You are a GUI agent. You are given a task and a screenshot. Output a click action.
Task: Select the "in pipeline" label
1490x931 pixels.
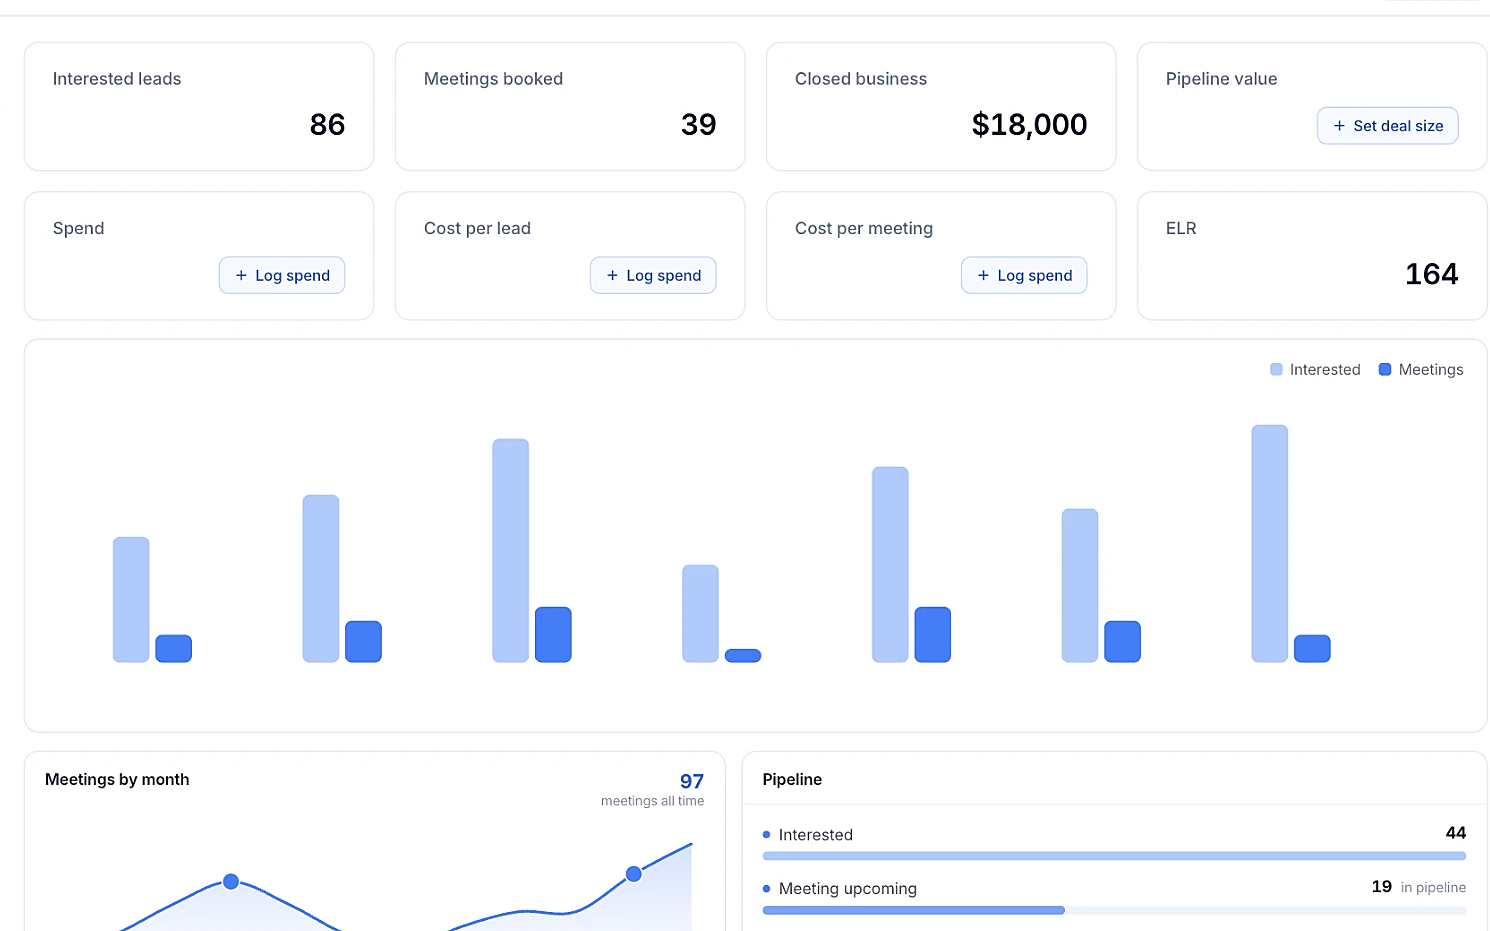1433,888
